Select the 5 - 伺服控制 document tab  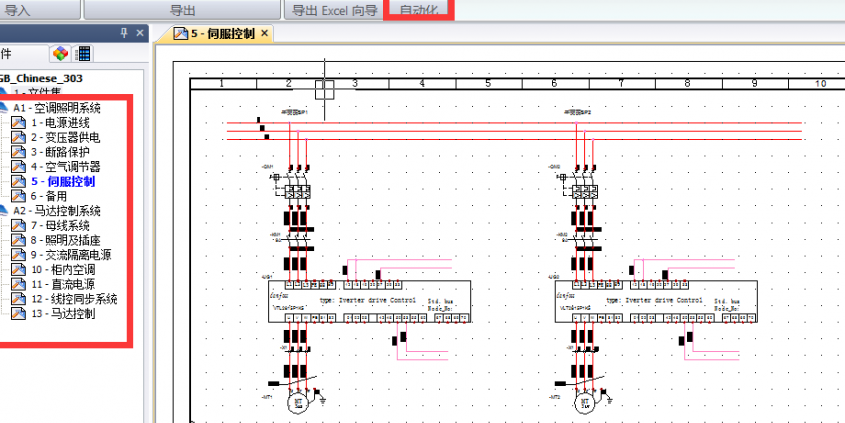(x=214, y=33)
